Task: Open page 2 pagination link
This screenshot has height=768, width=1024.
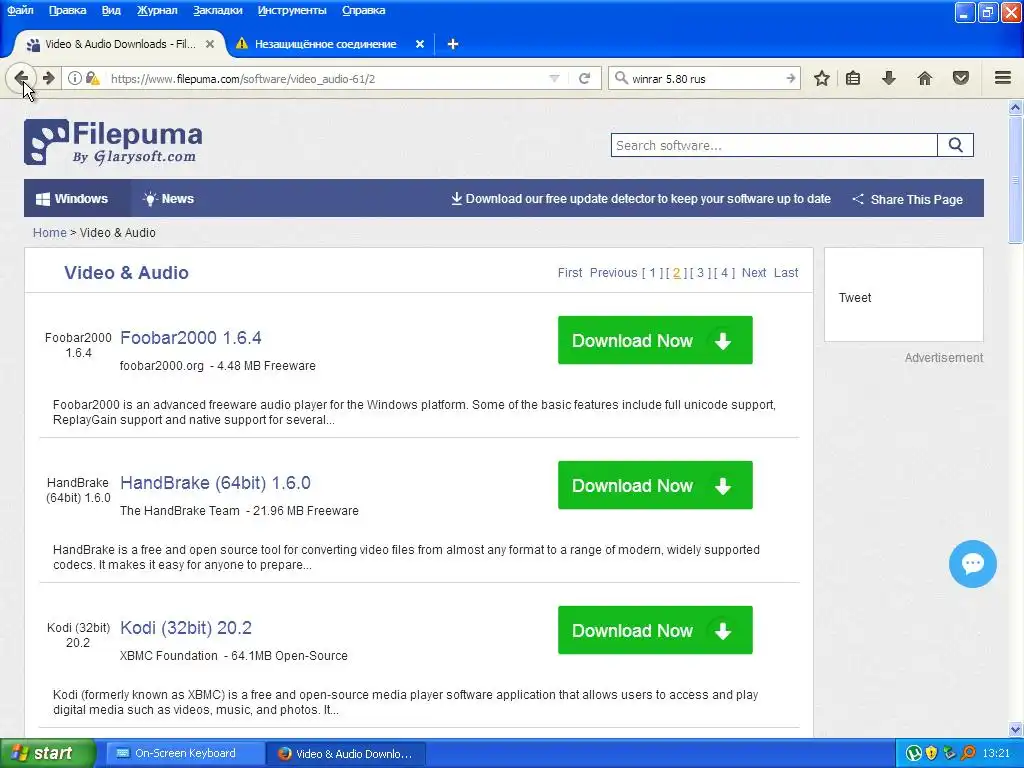Action: pos(677,273)
